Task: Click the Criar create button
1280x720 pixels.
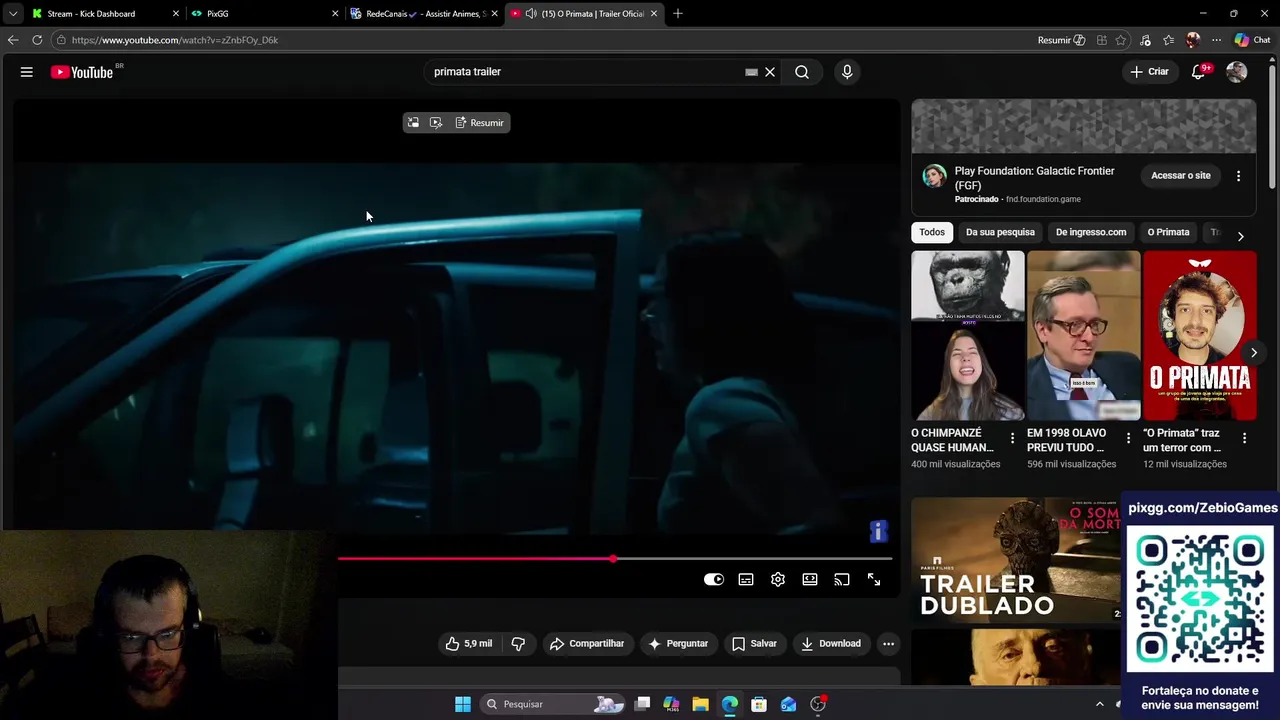Action: click(x=1149, y=72)
